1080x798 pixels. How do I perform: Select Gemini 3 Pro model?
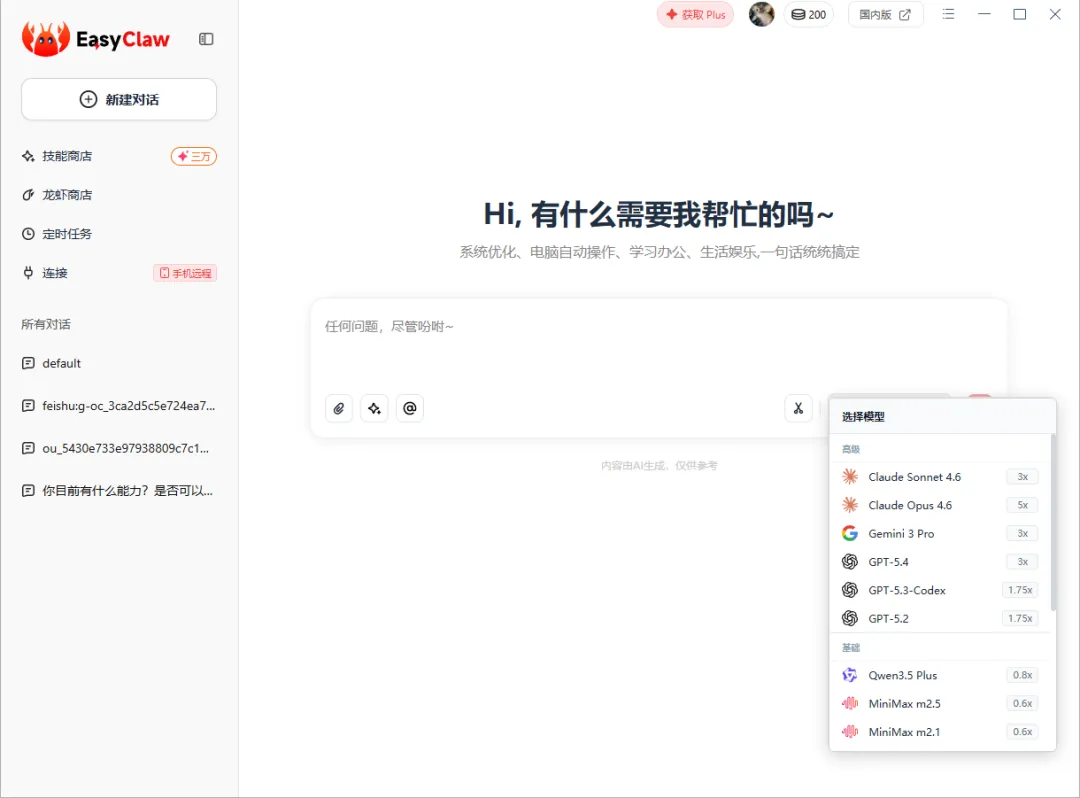[939, 534]
